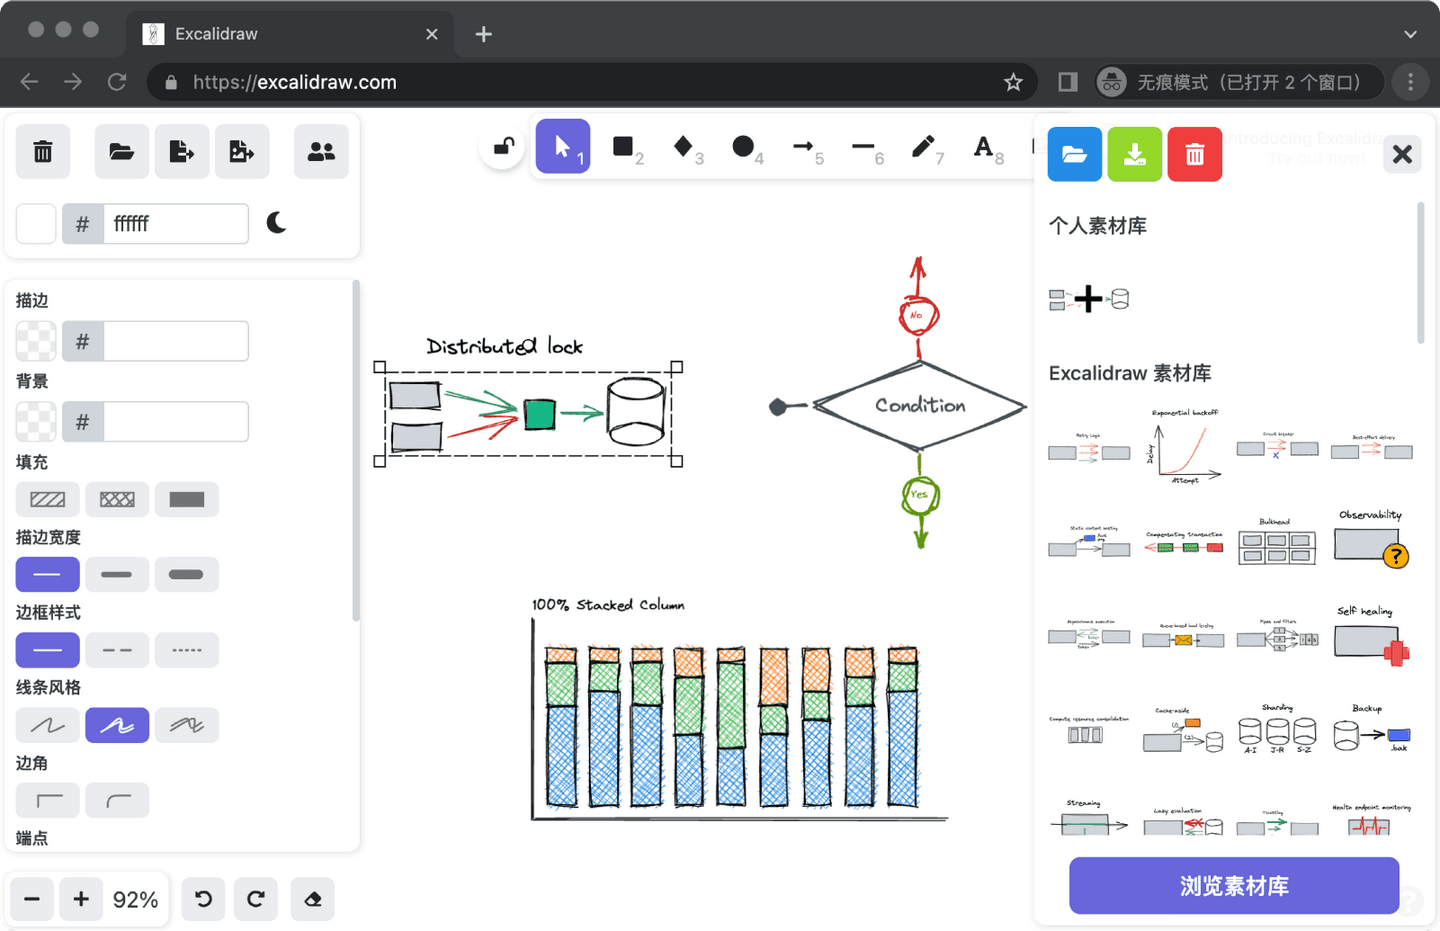
Task: Select the dashed border style option
Action: pos(117,650)
